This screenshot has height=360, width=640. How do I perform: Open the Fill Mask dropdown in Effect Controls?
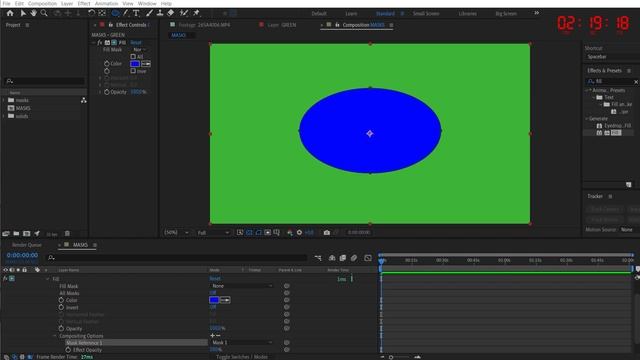click(x=139, y=49)
